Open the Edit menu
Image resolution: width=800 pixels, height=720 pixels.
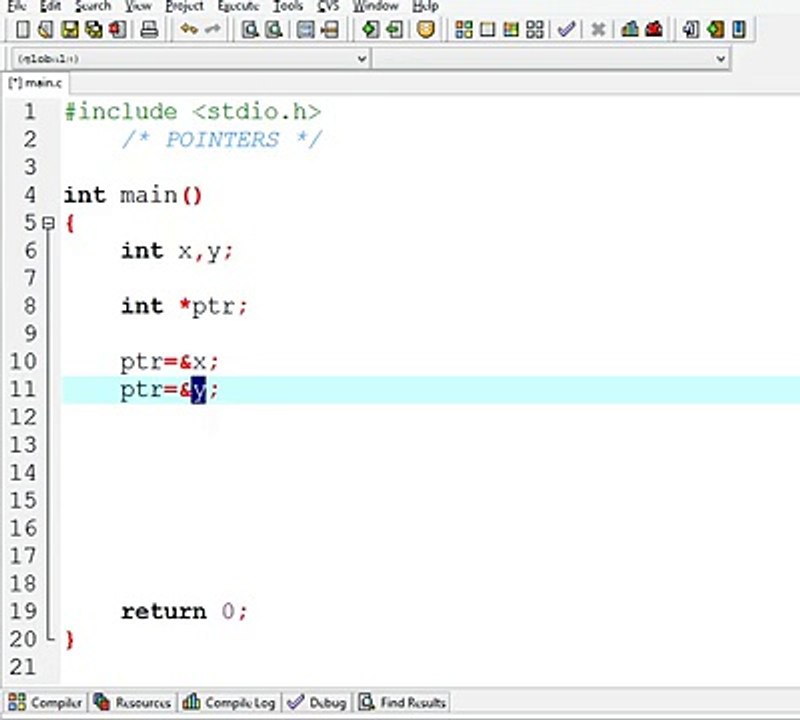(51, 6)
